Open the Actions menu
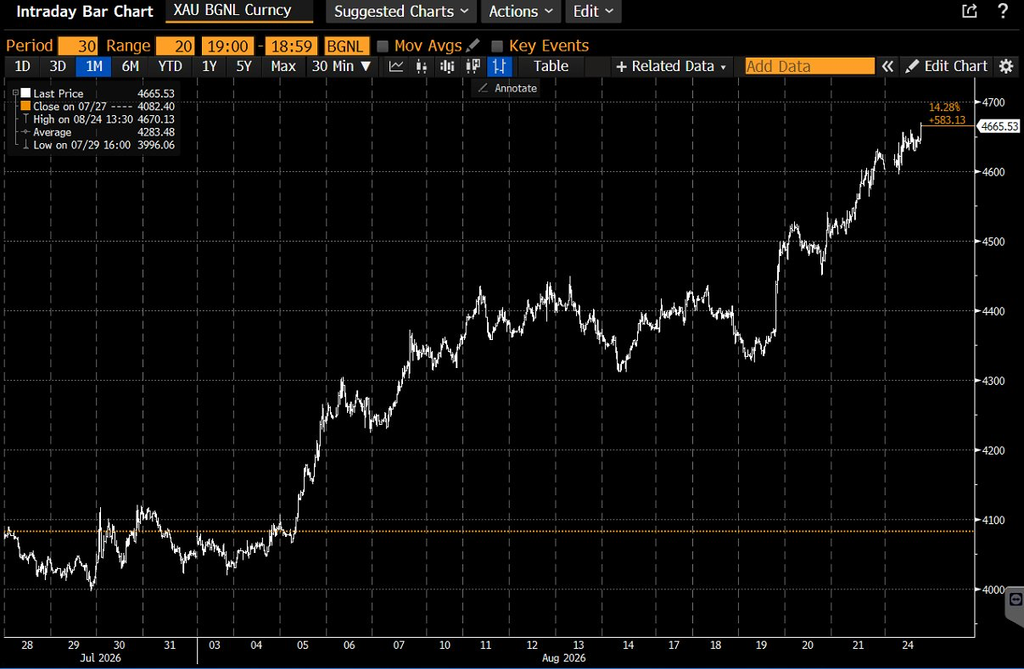This screenshot has height=669, width=1024. (521, 11)
